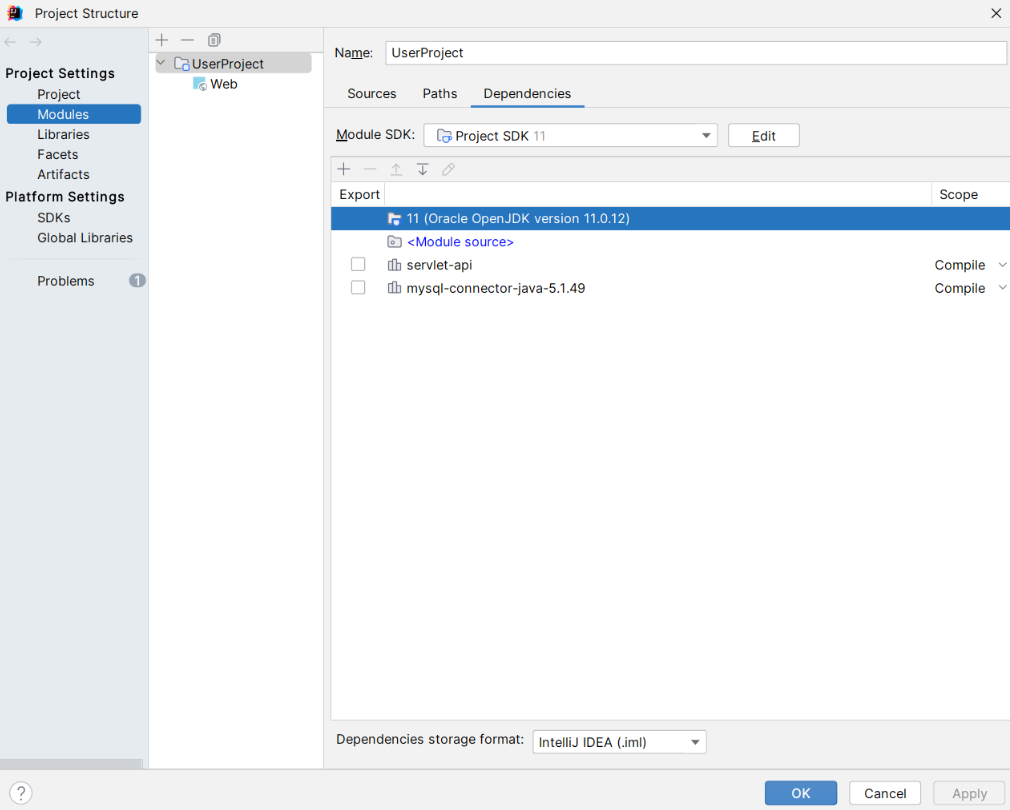Click the Problems count badge

[137, 280]
